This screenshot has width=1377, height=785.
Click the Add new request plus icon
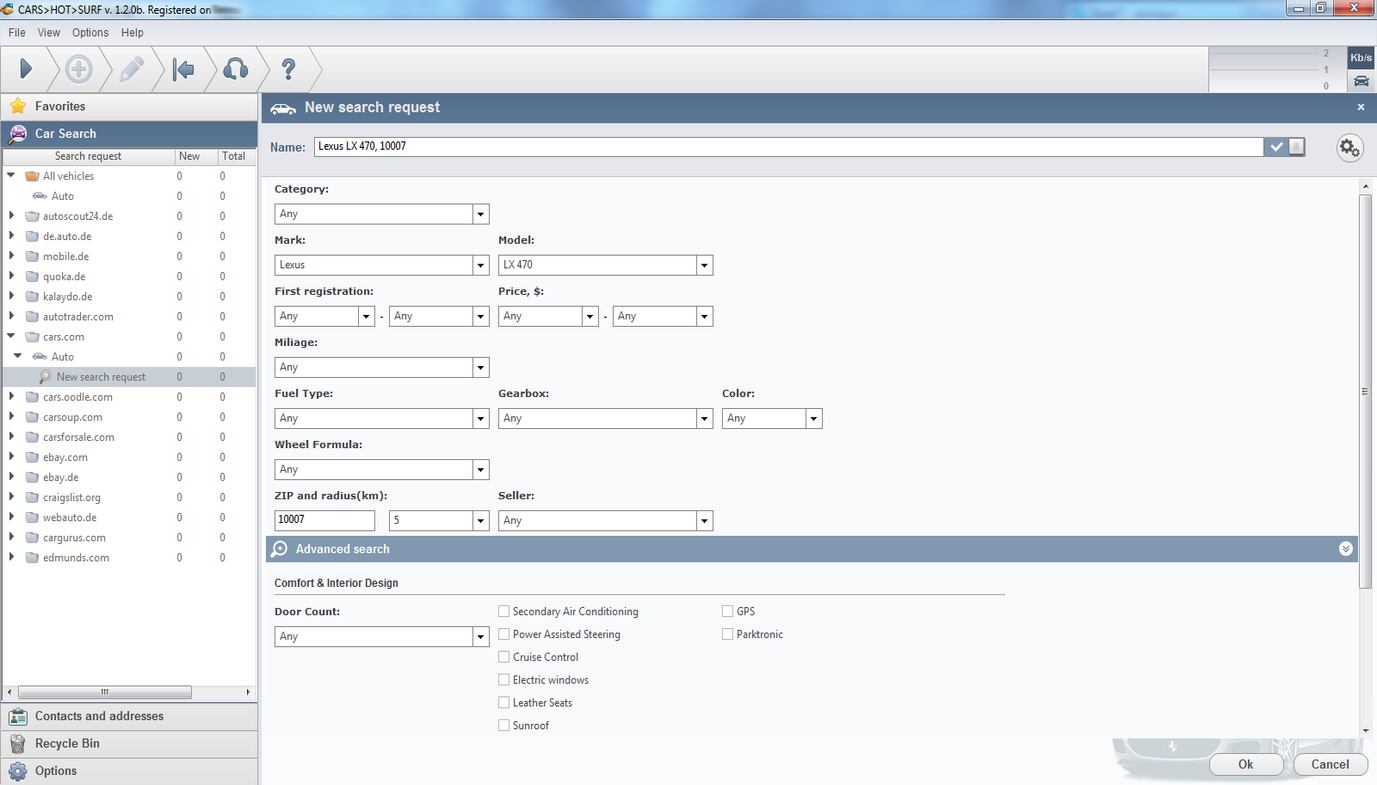pos(79,69)
